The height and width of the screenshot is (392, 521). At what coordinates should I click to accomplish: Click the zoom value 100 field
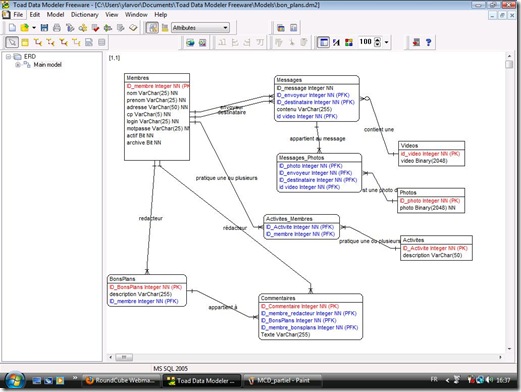[365, 42]
